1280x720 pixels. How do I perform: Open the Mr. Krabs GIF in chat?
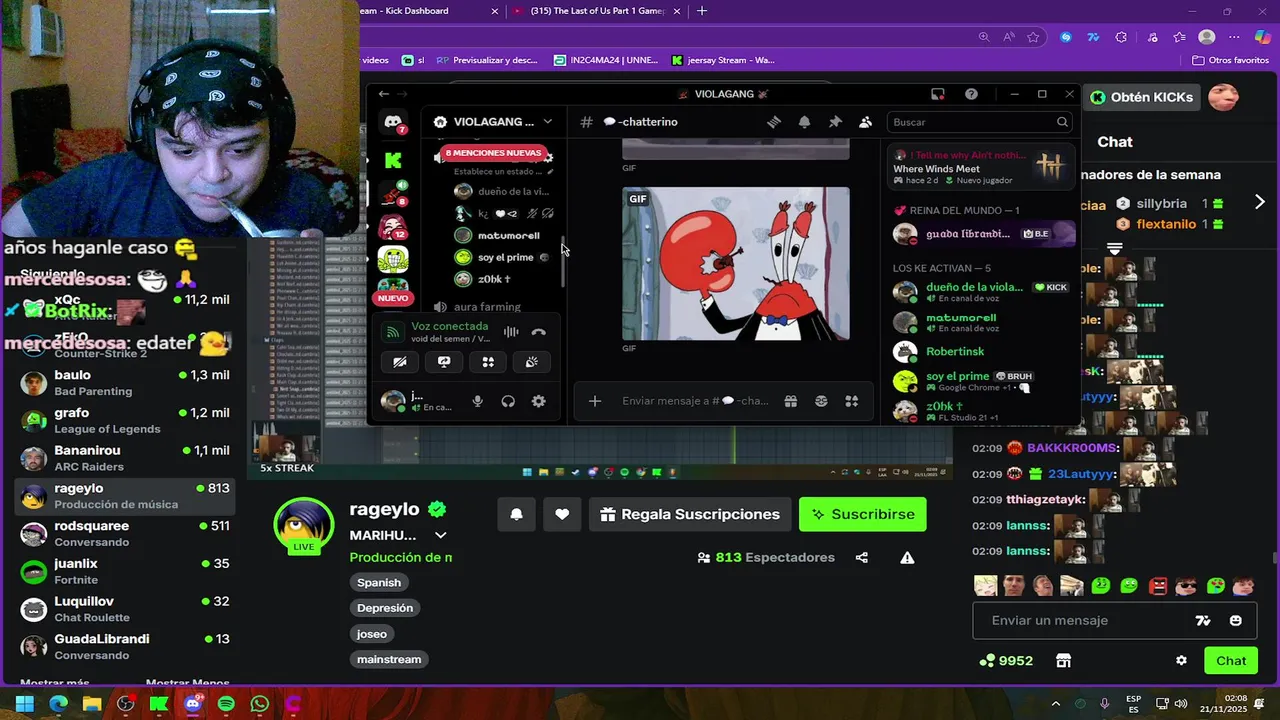736,264
